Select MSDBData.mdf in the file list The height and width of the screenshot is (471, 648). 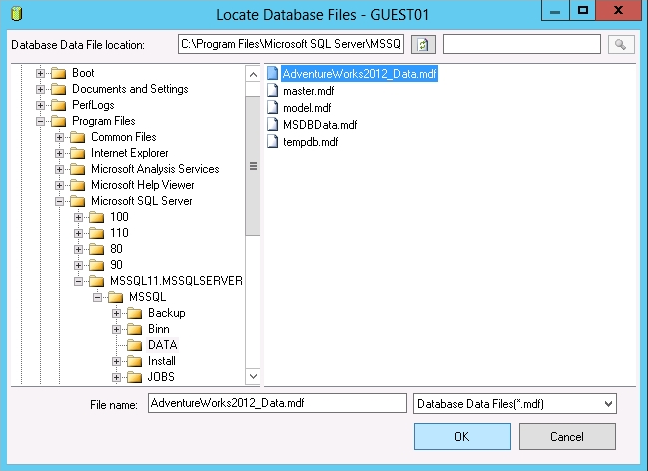point(320,125)
